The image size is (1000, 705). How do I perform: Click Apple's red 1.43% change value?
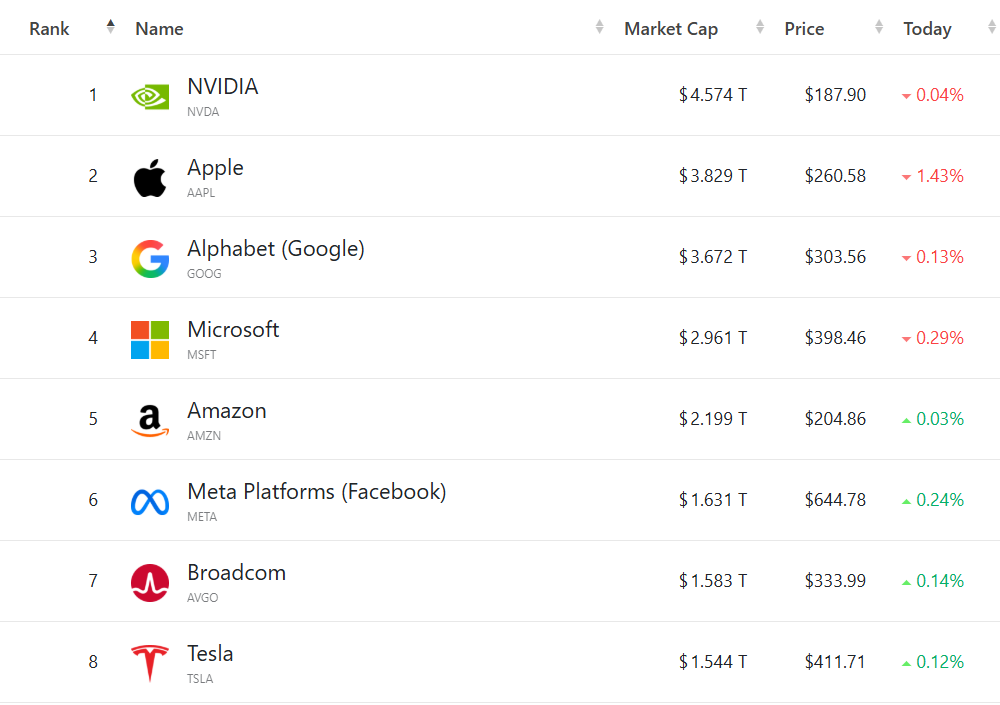(x=939, y=176)
